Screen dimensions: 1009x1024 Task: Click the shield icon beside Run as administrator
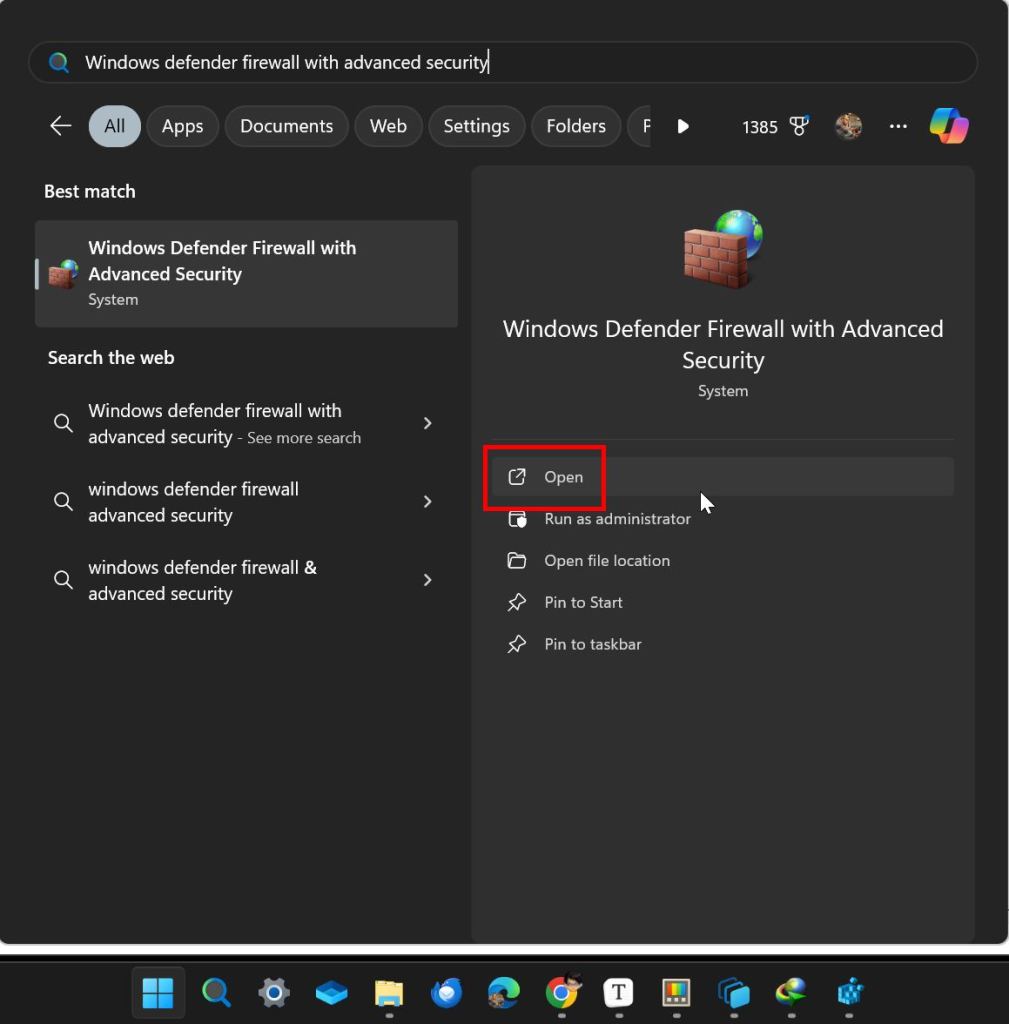[x=517, y=519]
